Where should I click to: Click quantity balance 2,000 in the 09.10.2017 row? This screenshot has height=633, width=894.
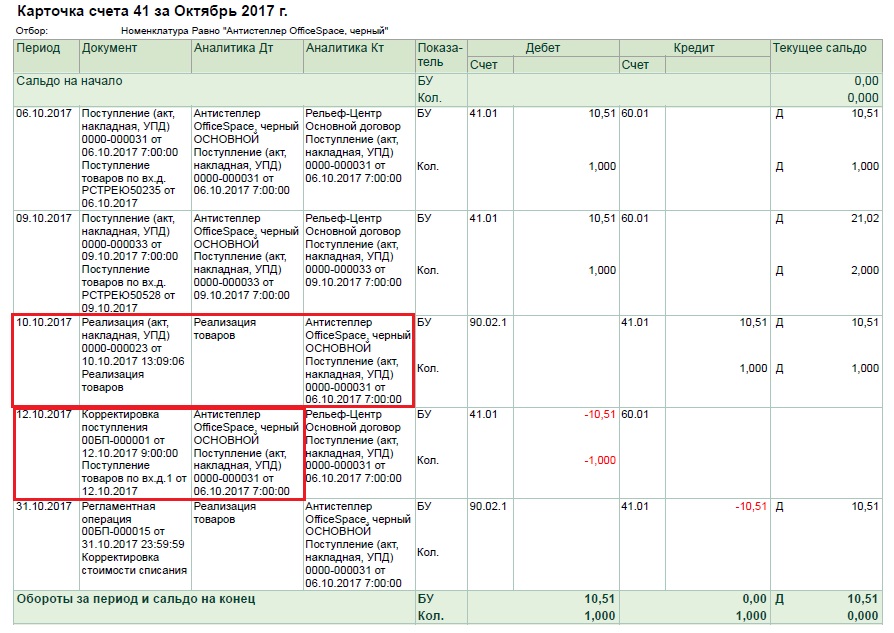tap(865, 270)
